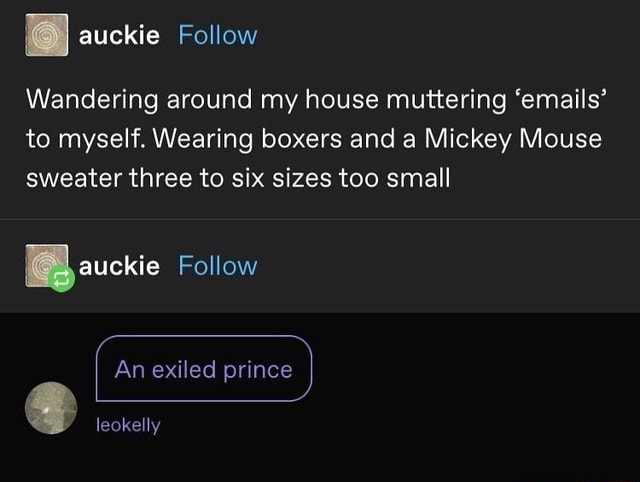This screenshot has height=482, width=640.
Task: Click the post line ending 'too small'
Action: pos(238,178)
